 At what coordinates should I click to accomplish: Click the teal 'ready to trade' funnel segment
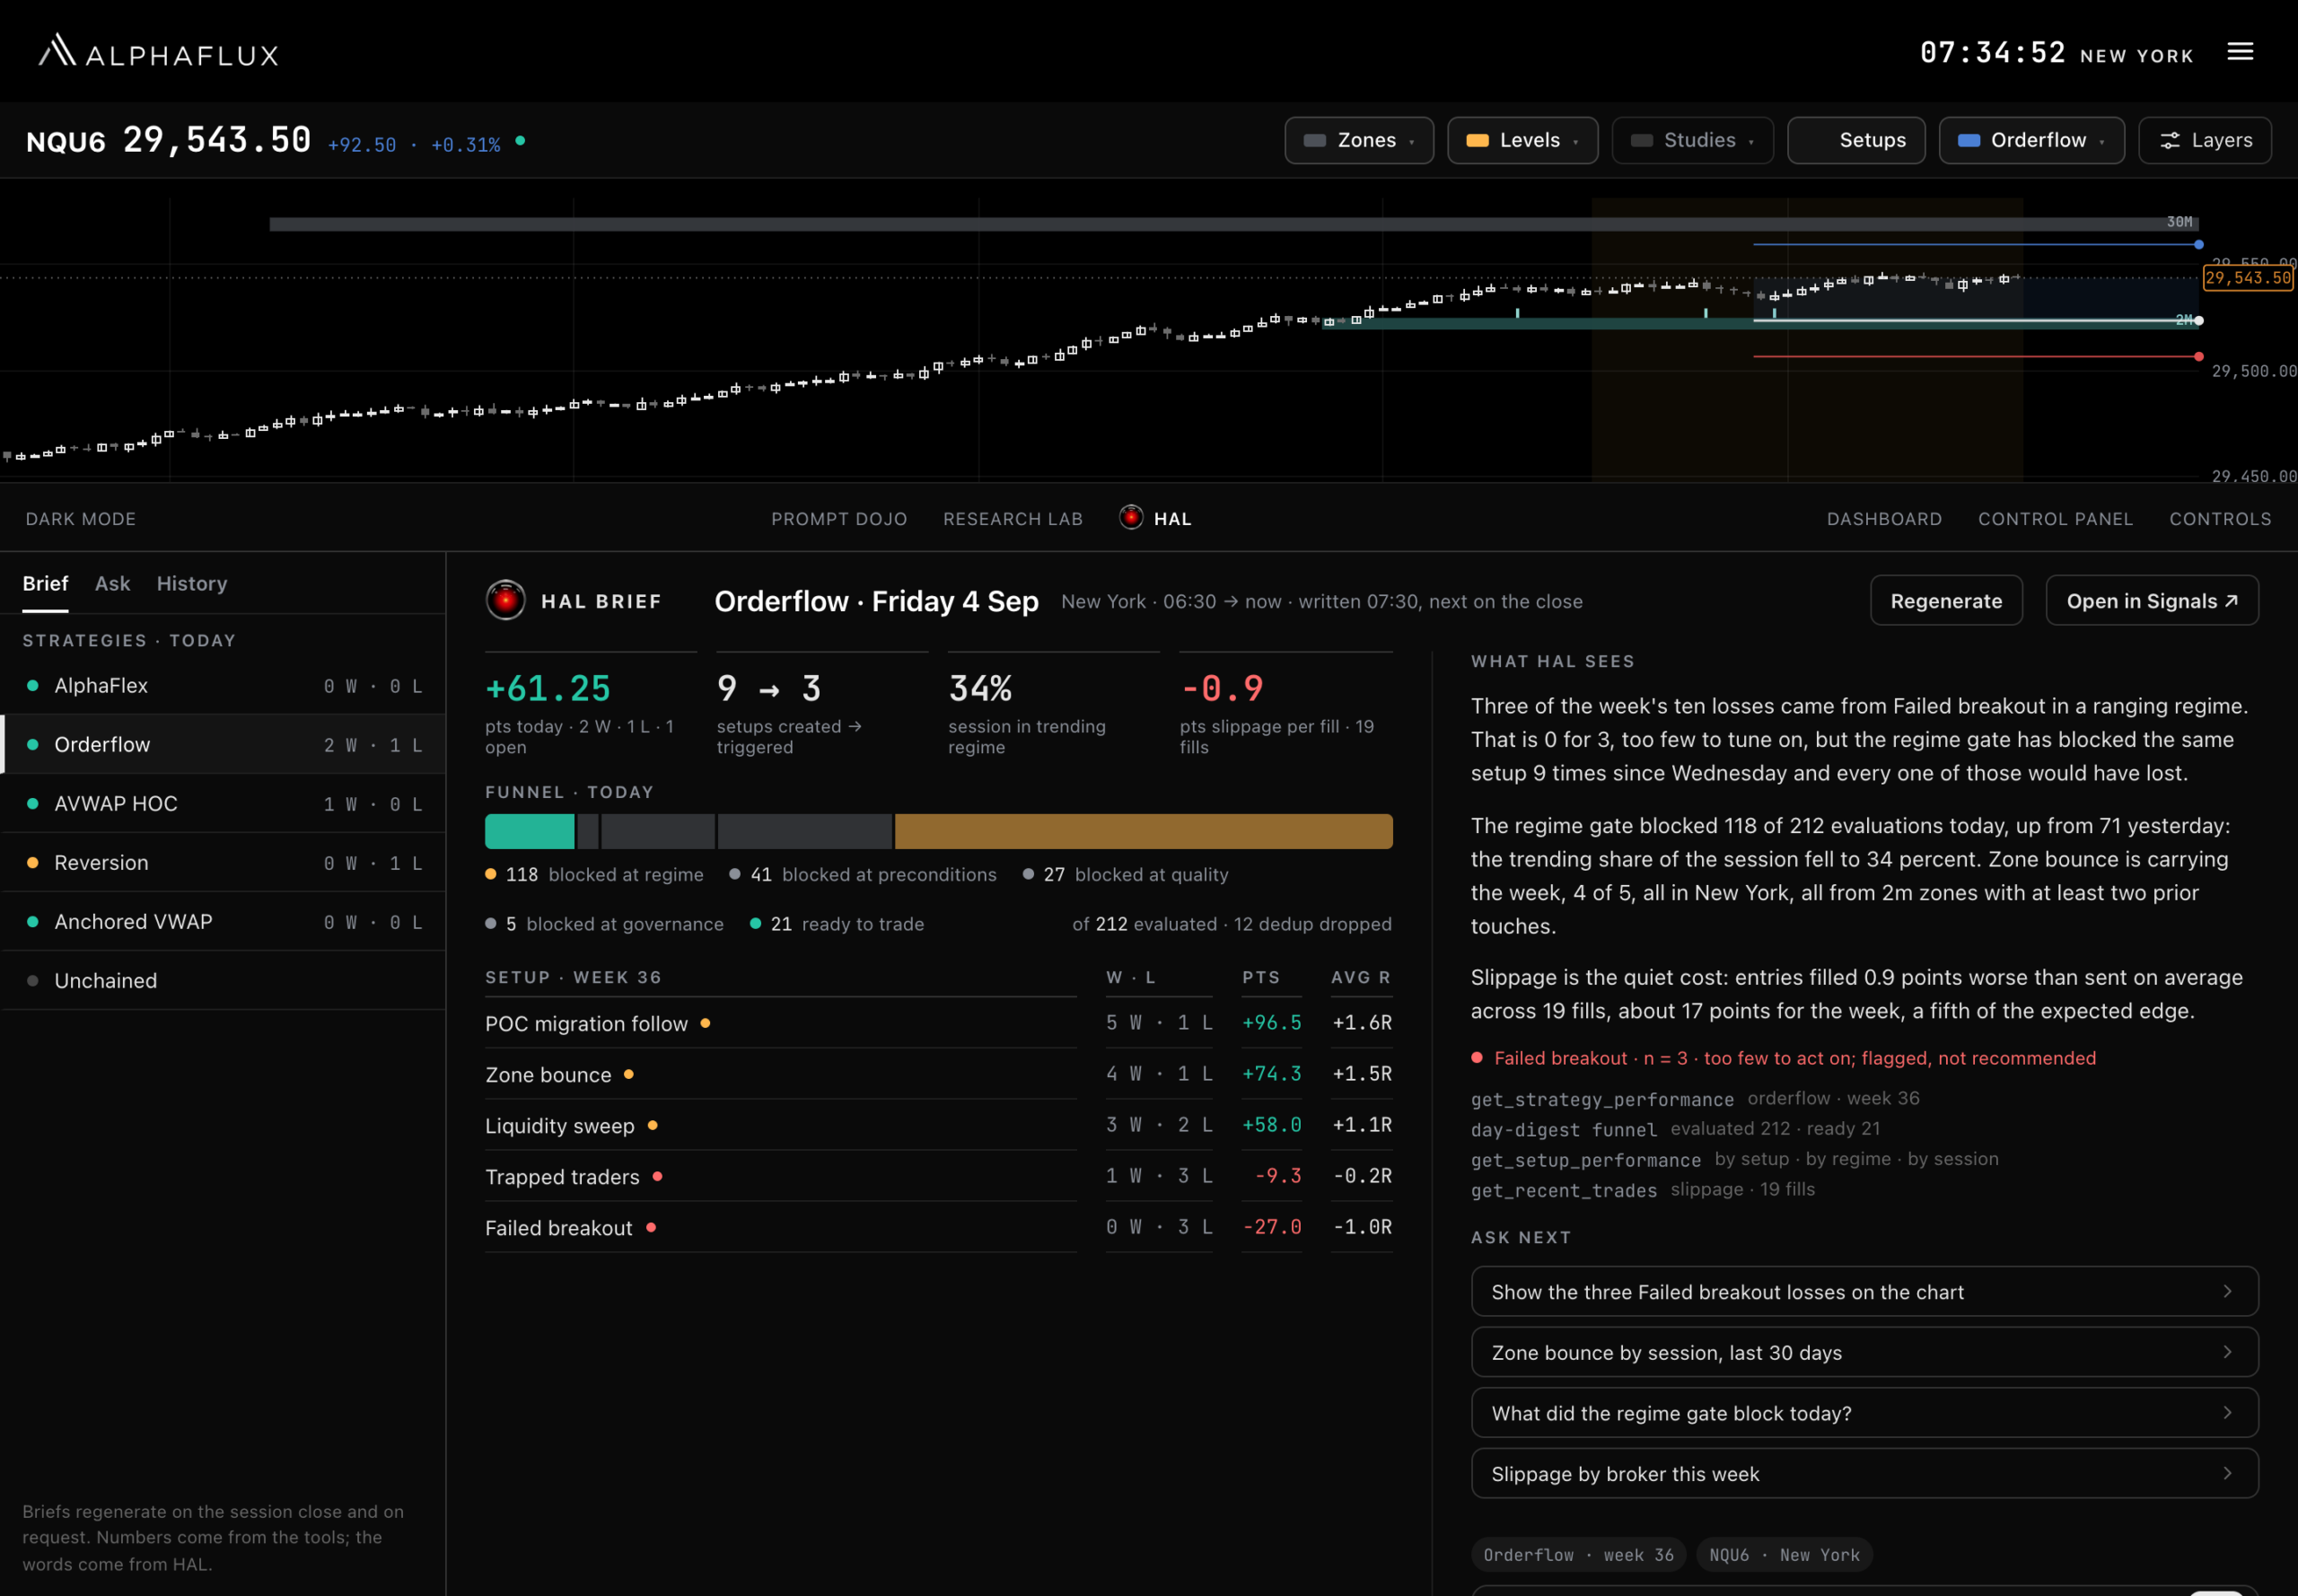point(529,831)
